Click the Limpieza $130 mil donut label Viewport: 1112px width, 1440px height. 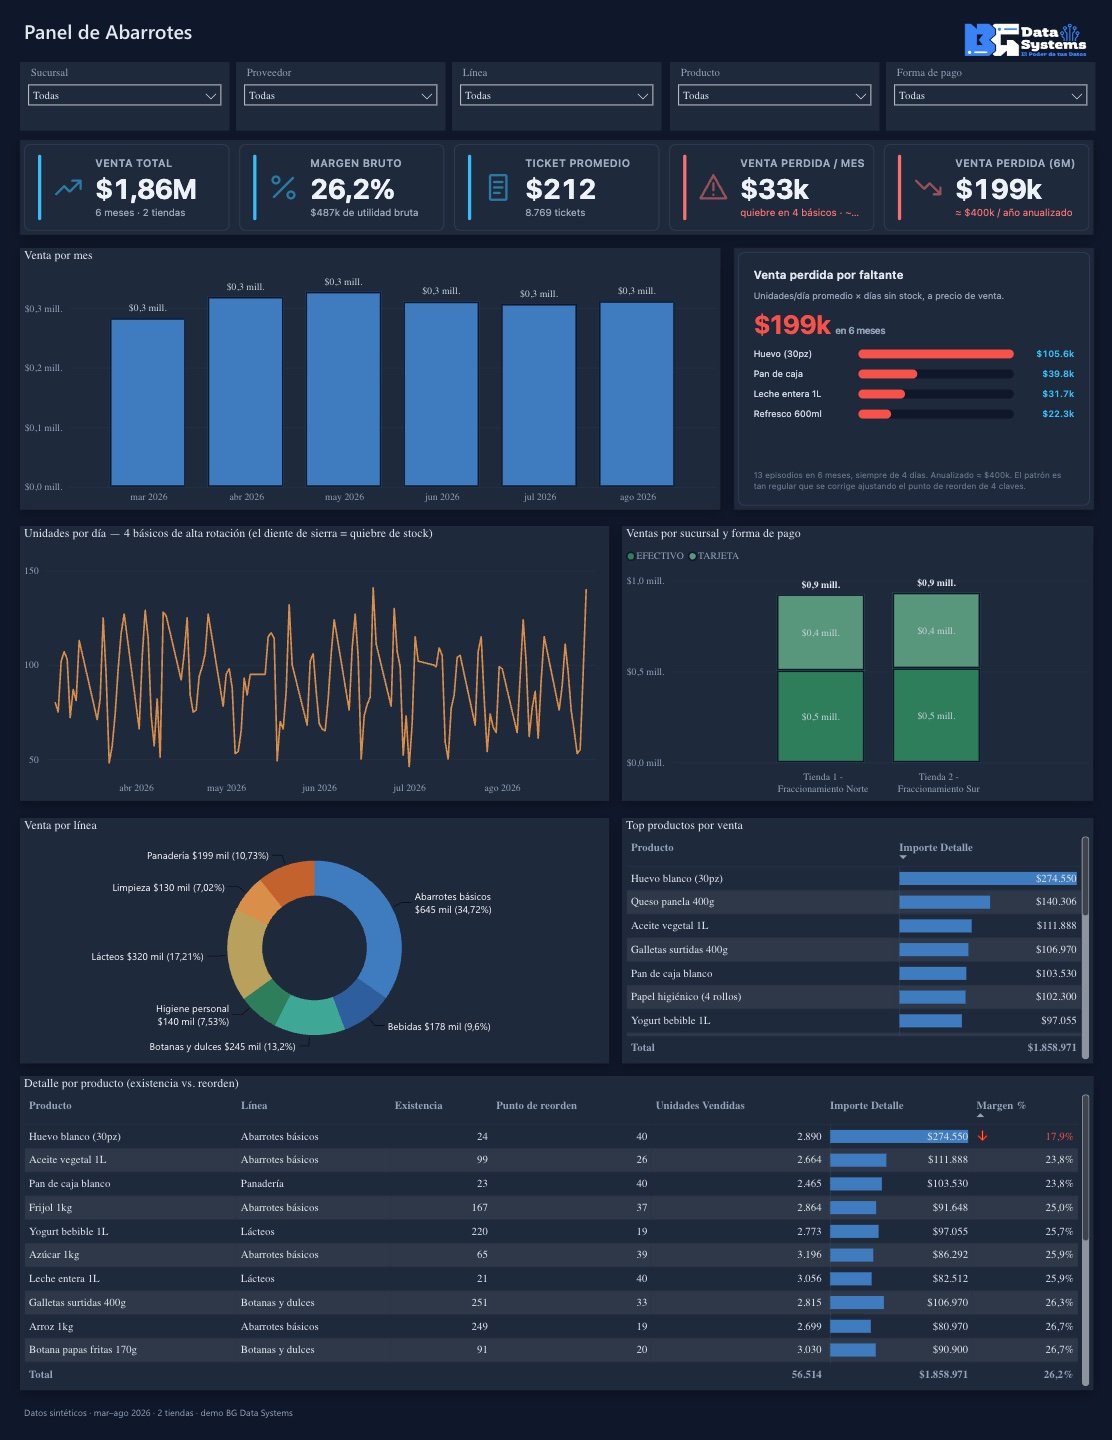tap(168, 888)
